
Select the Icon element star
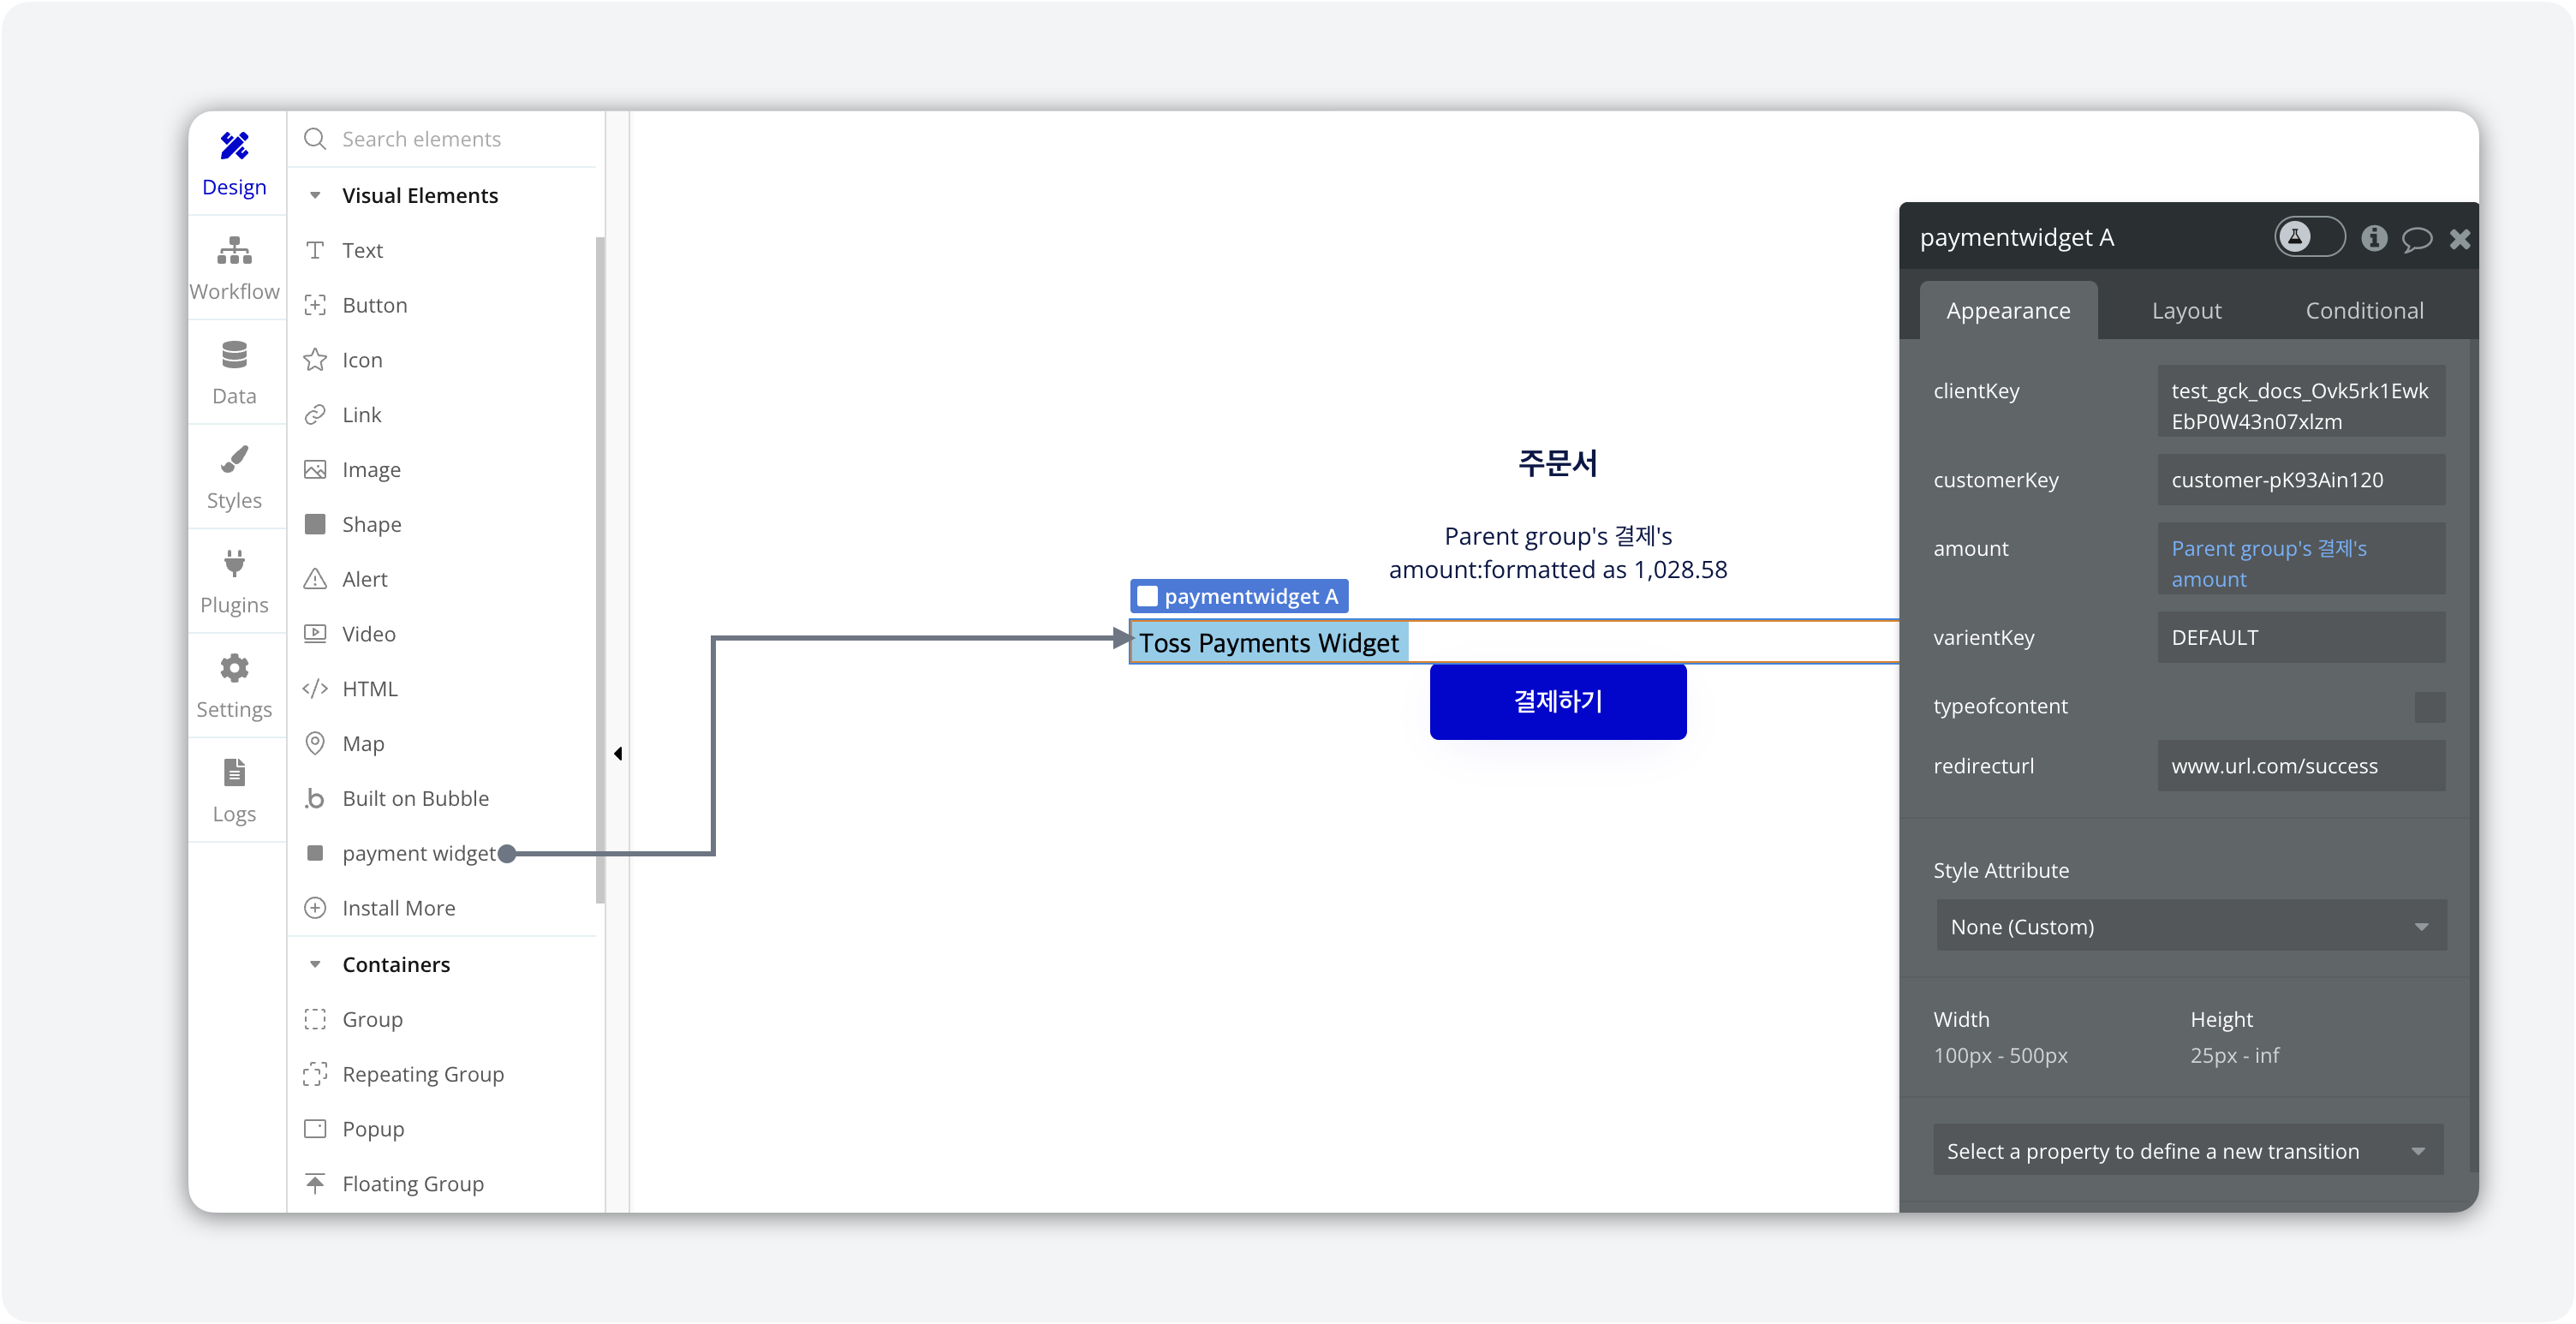[x=315, y=360]
